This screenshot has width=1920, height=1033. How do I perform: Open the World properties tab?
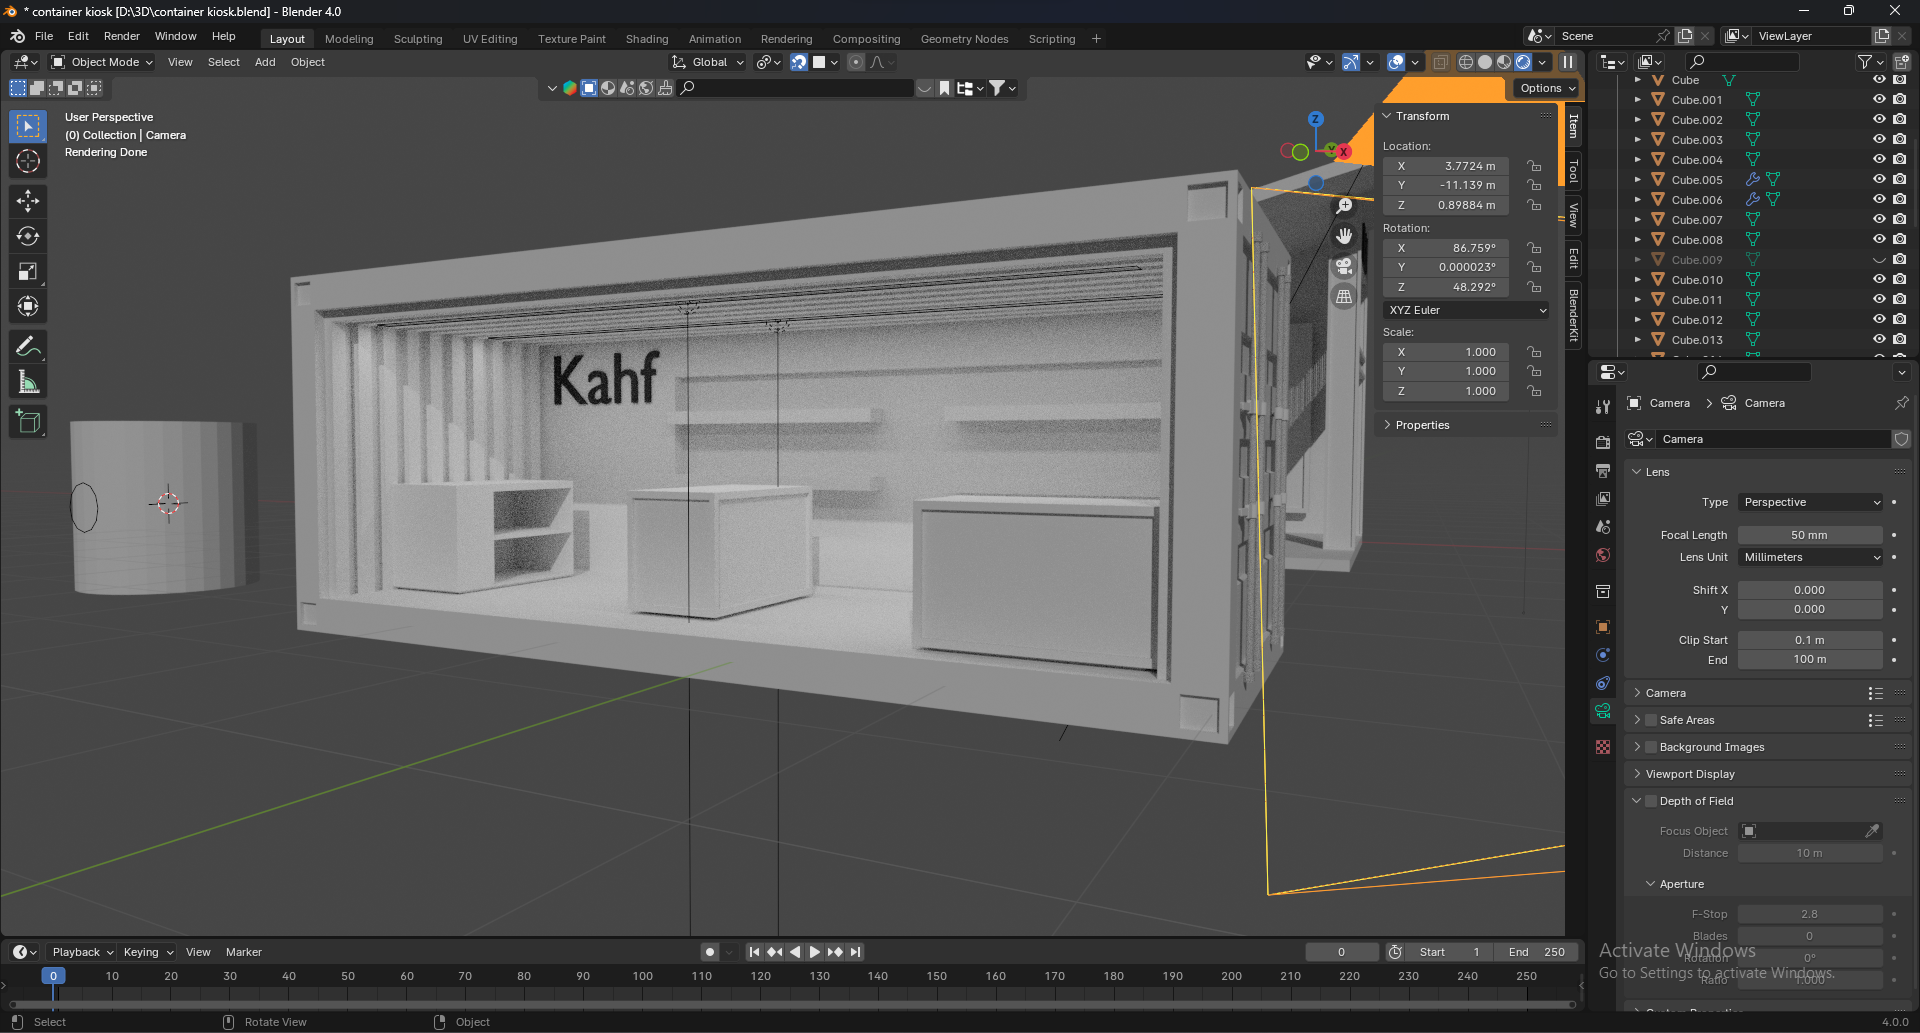(x=1603, y=555)
